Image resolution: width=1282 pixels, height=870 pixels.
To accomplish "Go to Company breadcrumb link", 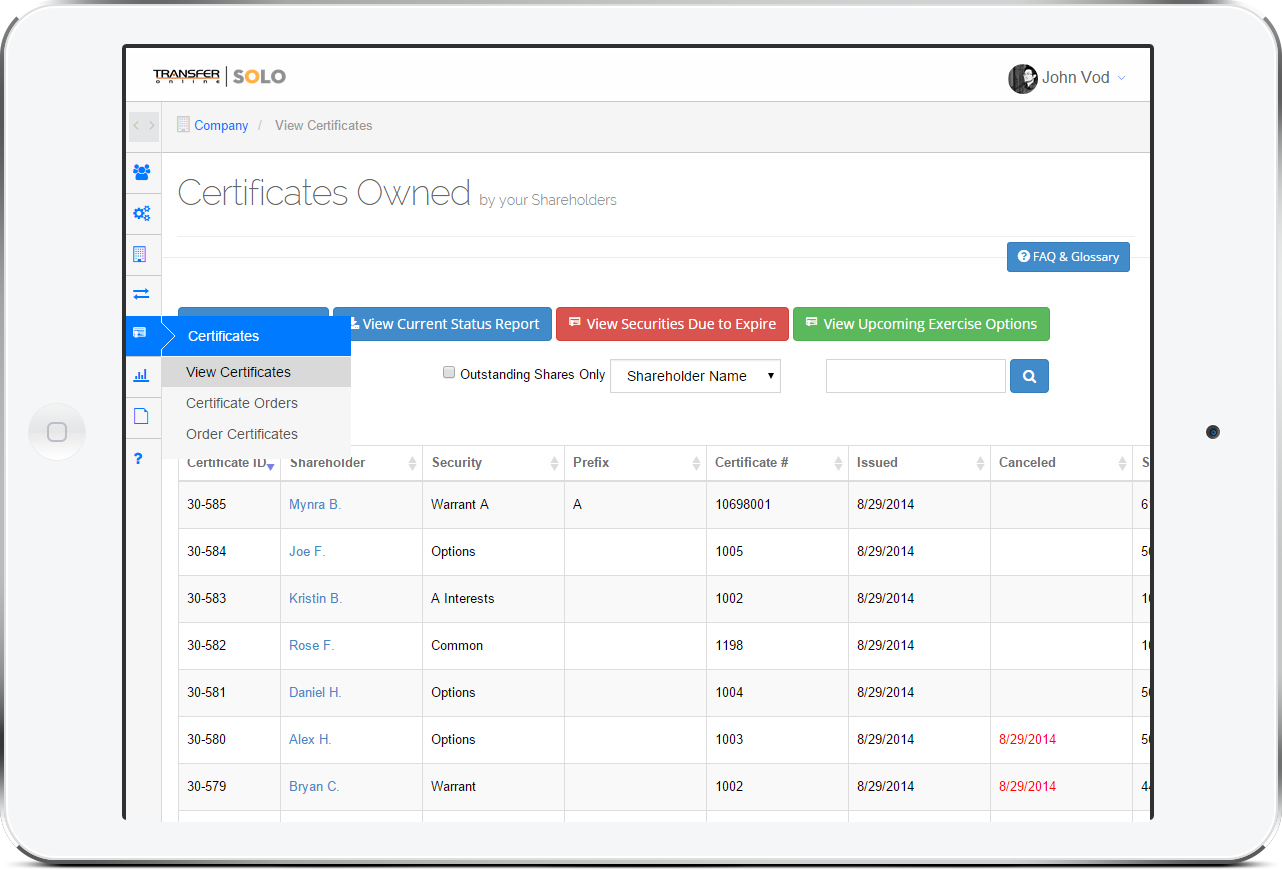I will (x=221, y=125).
